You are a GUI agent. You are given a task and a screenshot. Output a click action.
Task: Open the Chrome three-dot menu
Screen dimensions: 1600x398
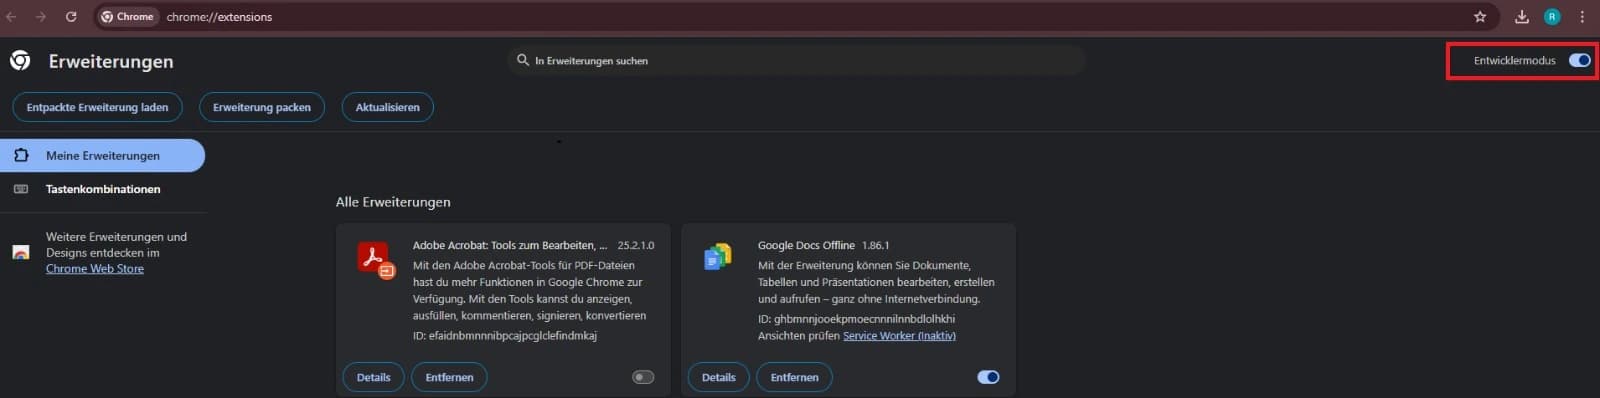[x=1582, y=17]
